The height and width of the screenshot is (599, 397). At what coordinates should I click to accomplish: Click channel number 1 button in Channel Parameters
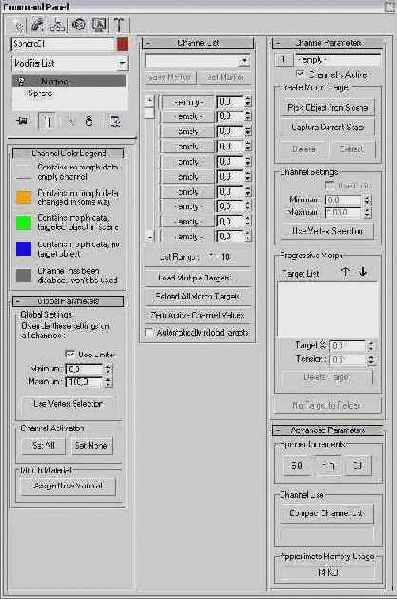click(x=283, y=59)
